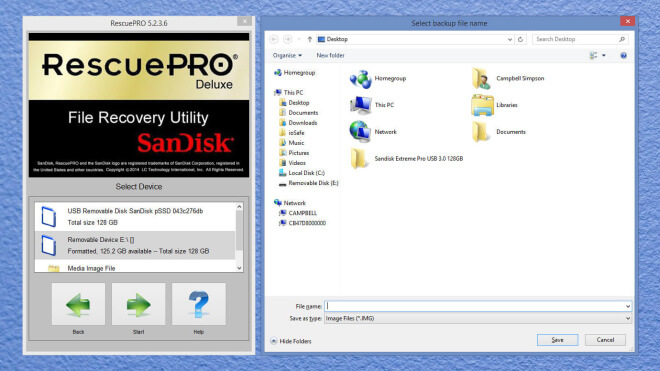Select This PC in navigation tree
Image resolution: width=660 pixels, height=371 pixels.
coord(289,93)
